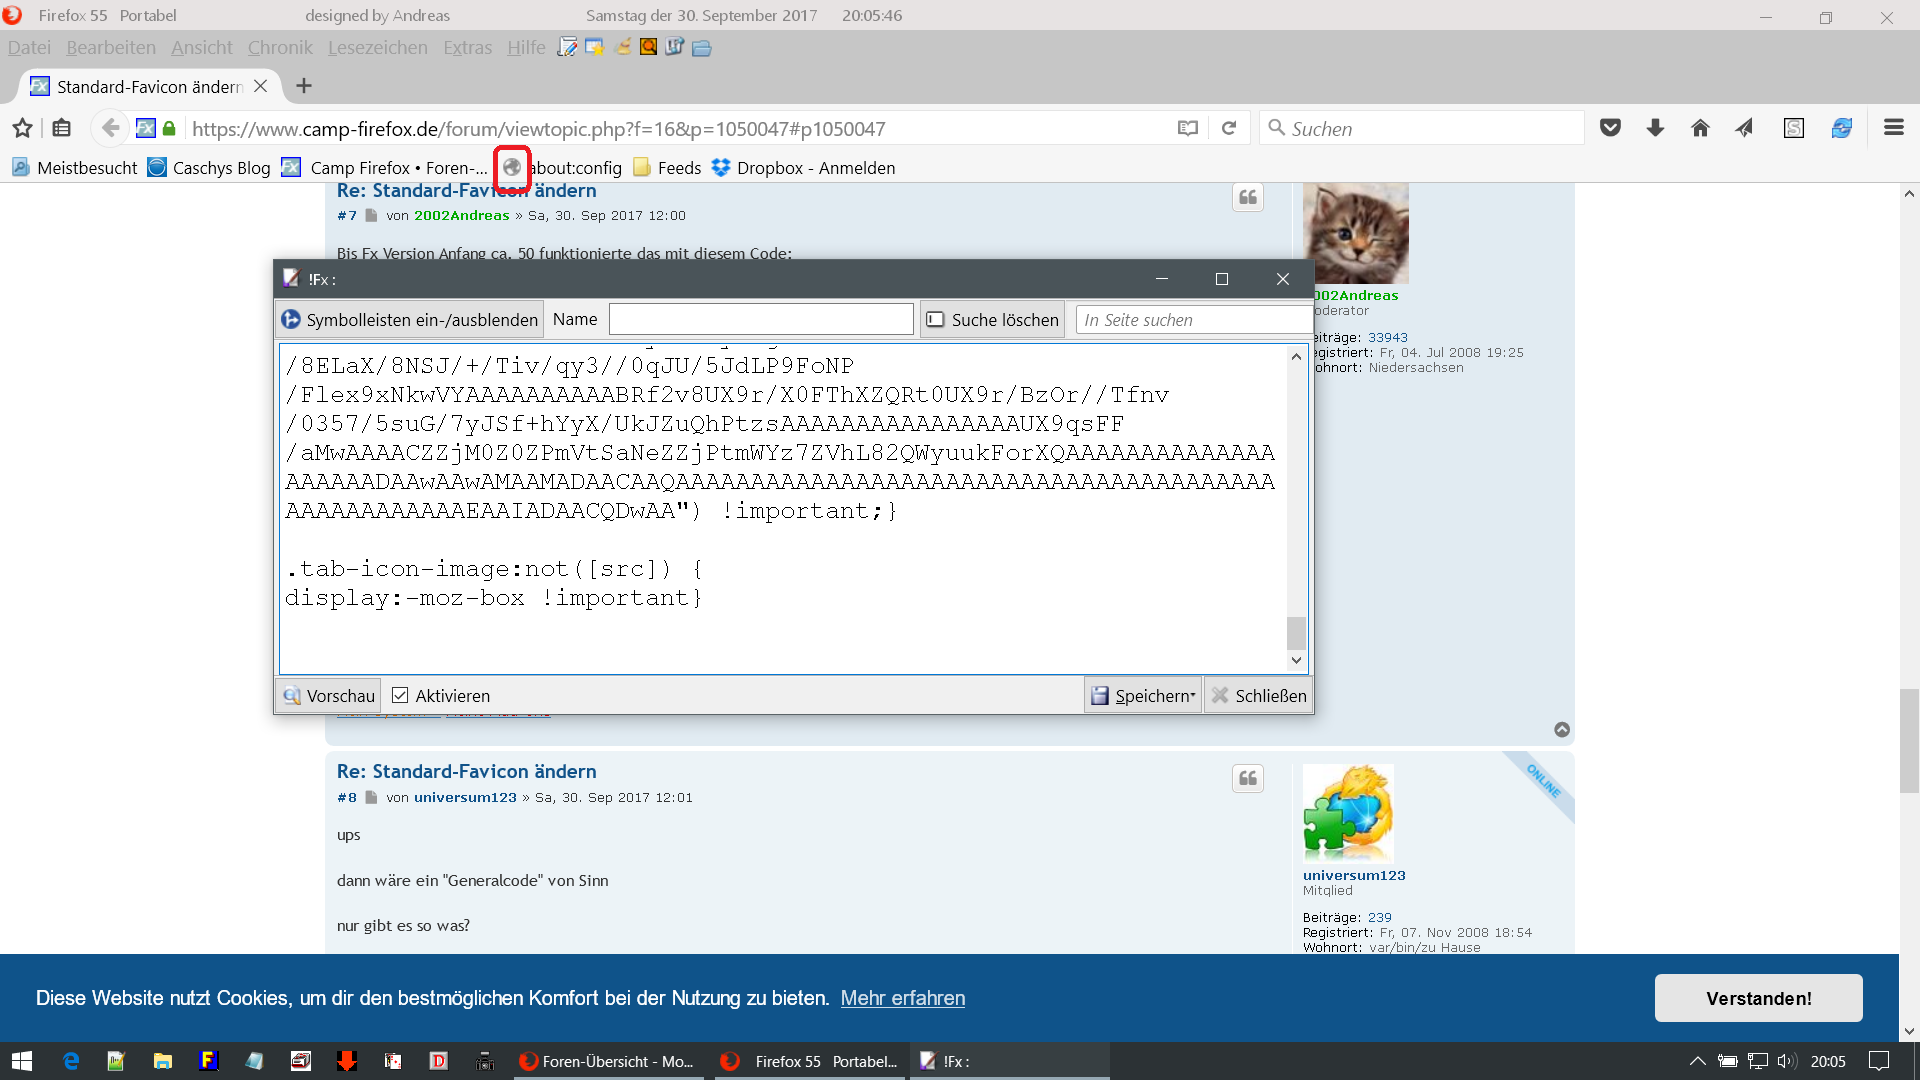Open the Feeds bookmark folder
The height and width of the screenshot is (1080, 1920).
tap(667, 168)
